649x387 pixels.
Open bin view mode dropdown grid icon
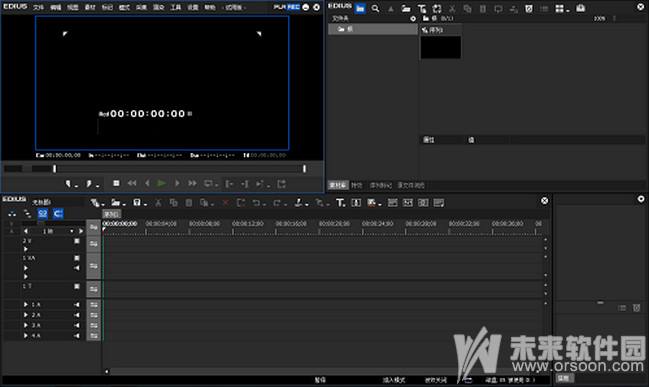[561, 9]
